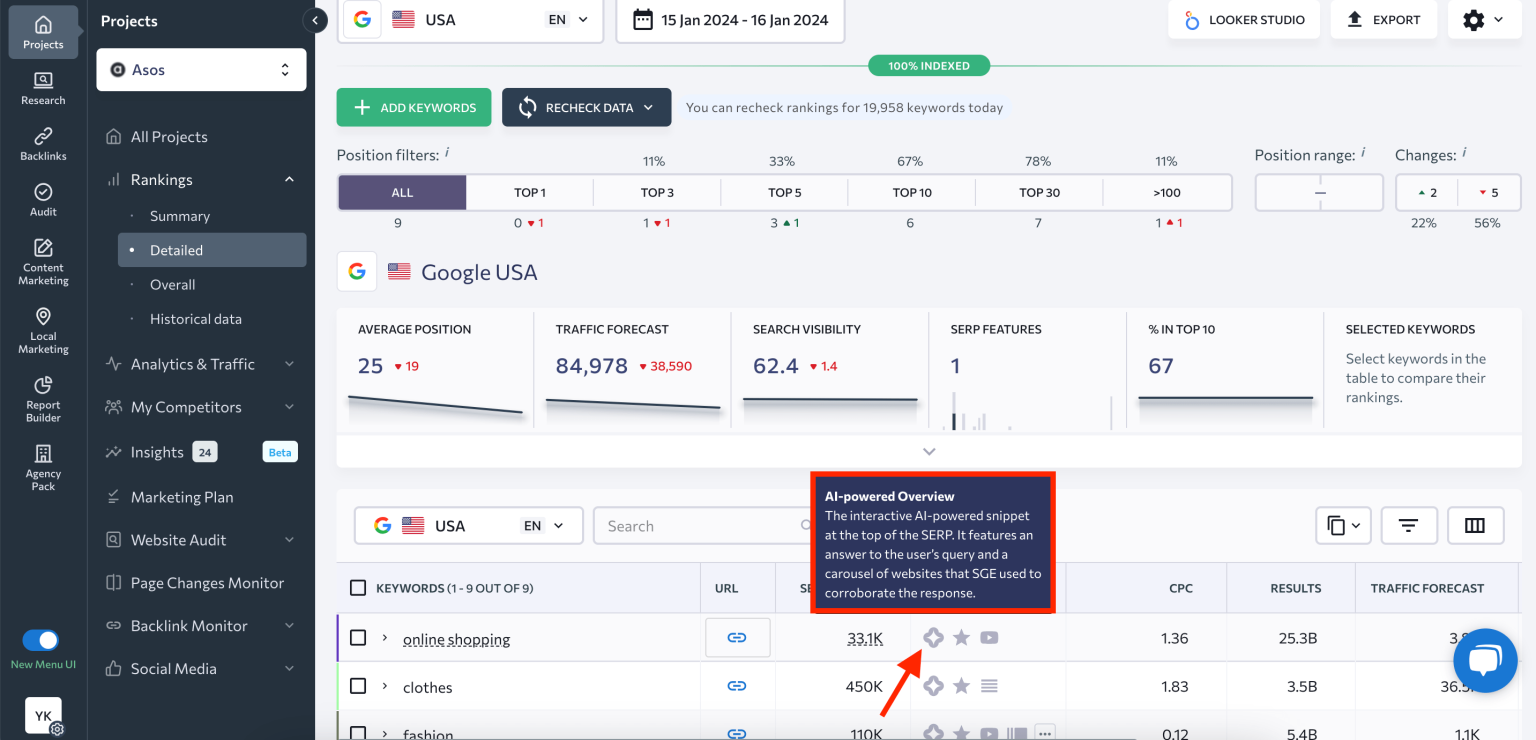Viewport: 1536px width, 740px height.
Task: Open the Backlinks section in the sidebar
Action: click(42, 143)
